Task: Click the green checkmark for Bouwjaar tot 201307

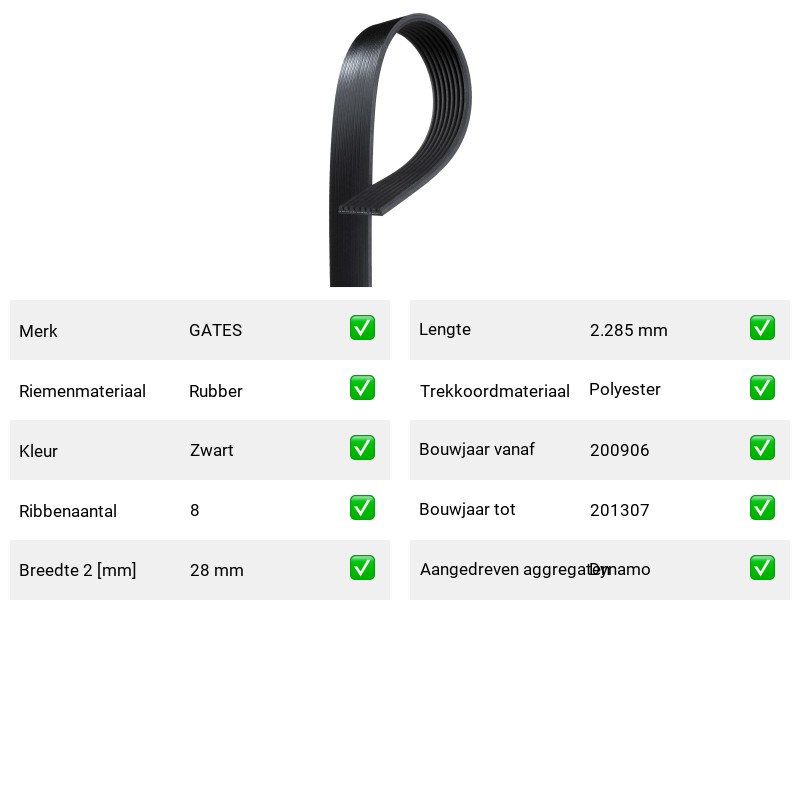Action: point(762,508)
